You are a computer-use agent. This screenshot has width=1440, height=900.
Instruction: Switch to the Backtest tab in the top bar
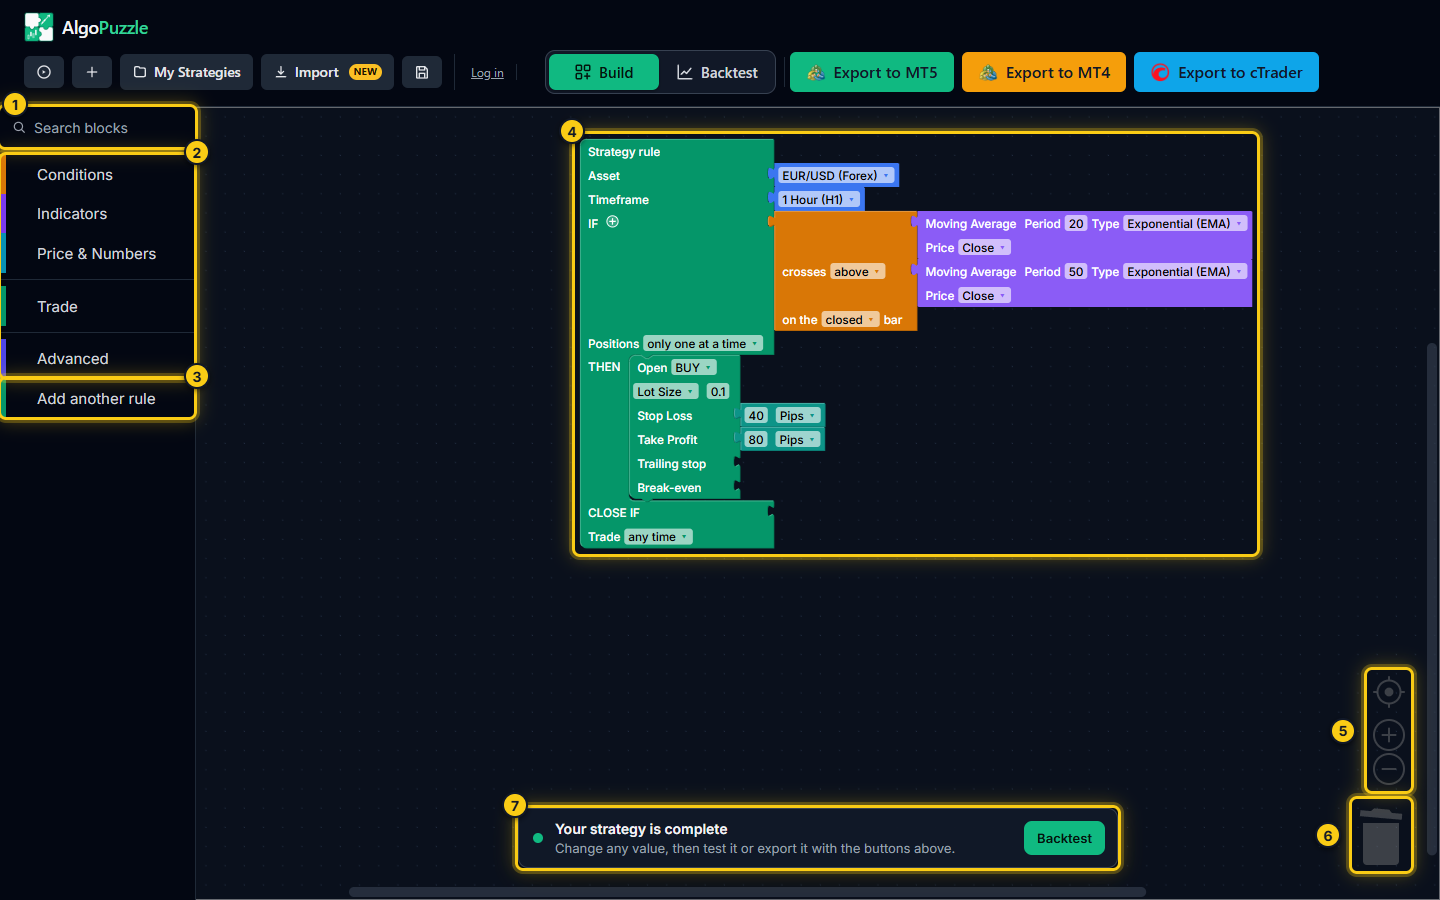click(717, 72)
